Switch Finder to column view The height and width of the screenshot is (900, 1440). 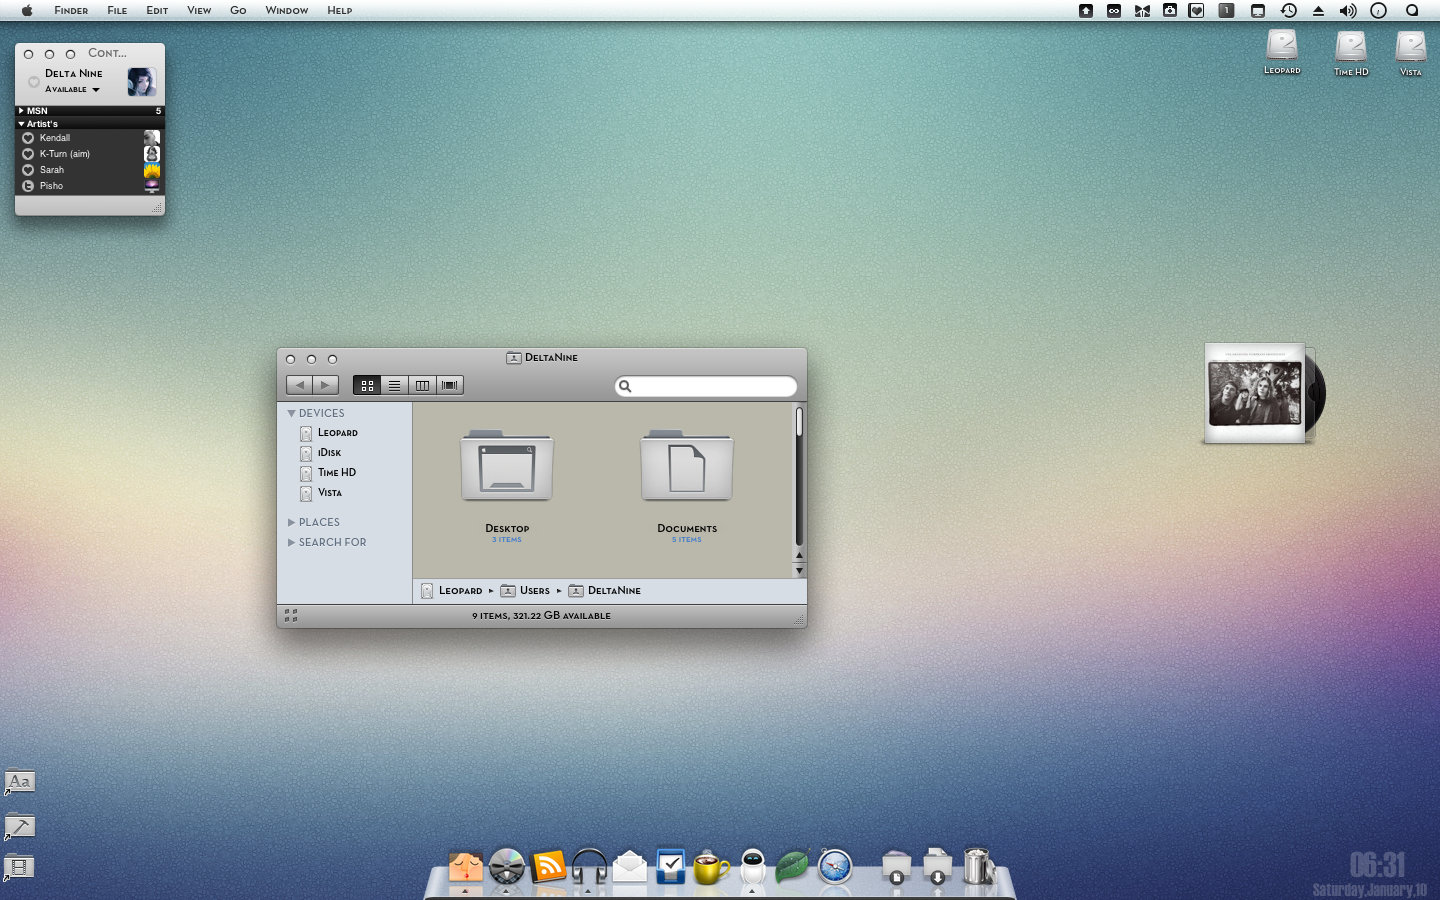422,385
